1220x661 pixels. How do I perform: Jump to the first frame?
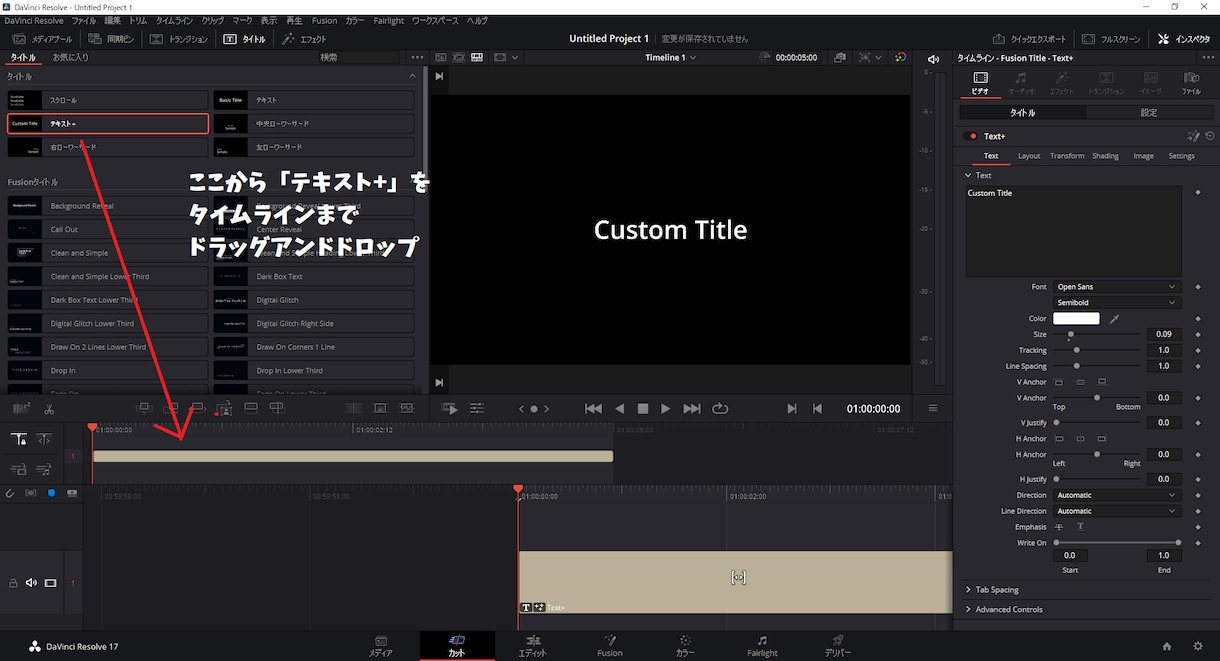593,409
